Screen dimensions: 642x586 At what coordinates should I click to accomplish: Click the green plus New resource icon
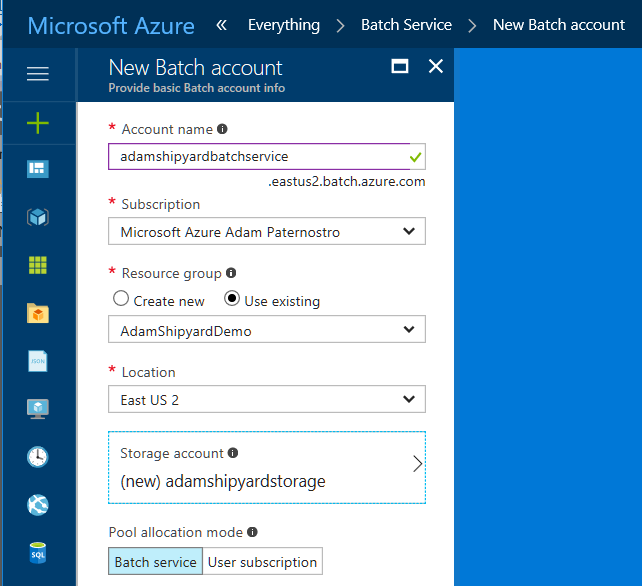38,123
